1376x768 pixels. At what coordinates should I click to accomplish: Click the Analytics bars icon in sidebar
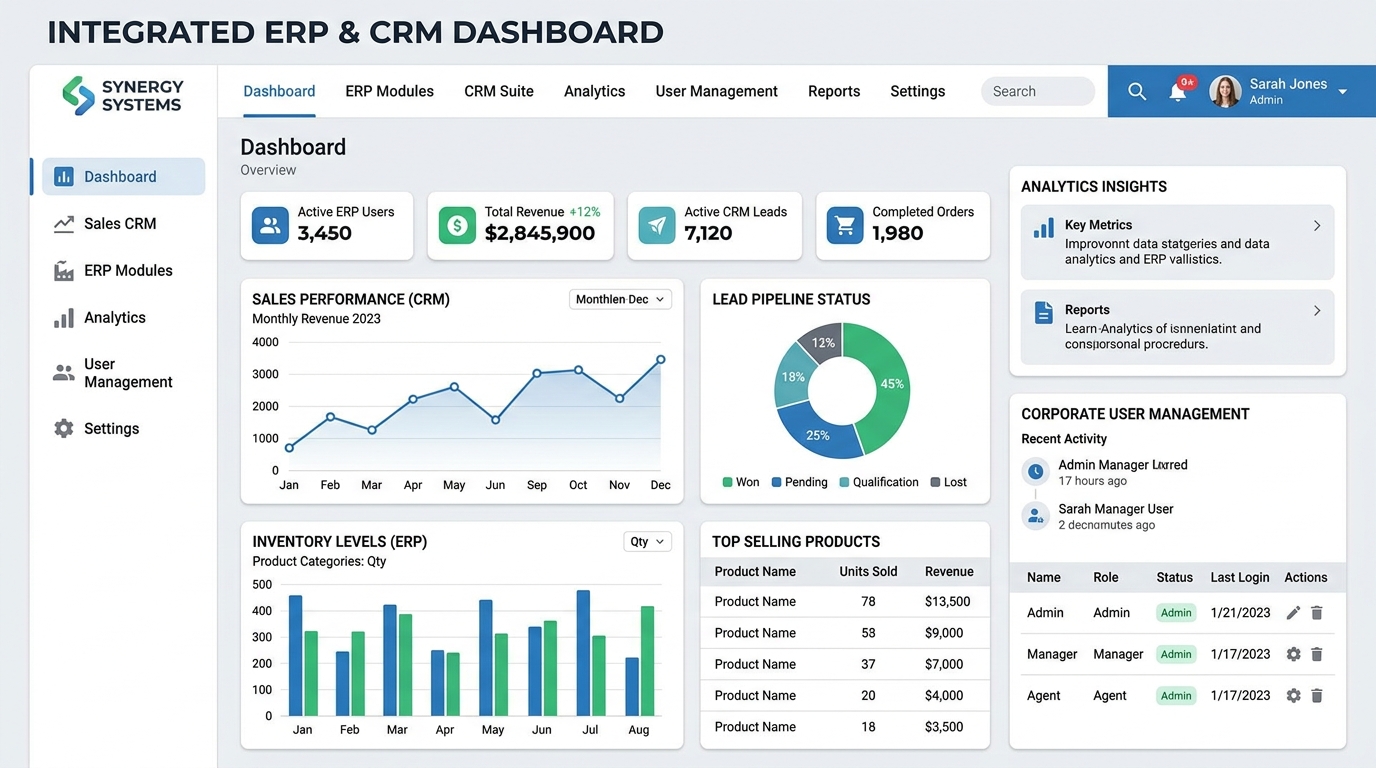click(64, 318)
